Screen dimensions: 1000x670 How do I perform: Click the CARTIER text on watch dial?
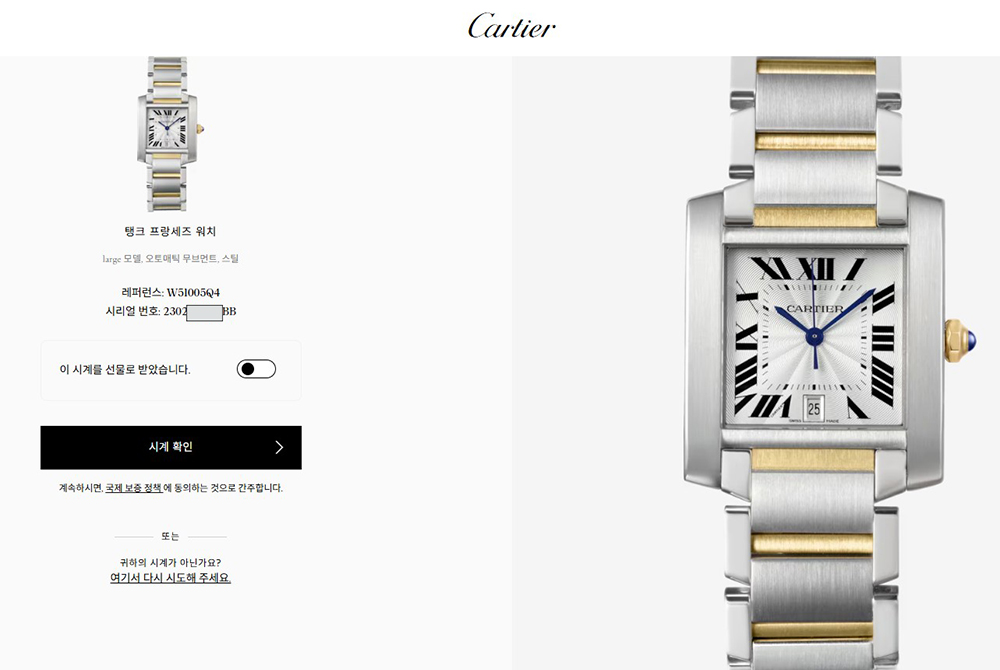coord(814,309)
